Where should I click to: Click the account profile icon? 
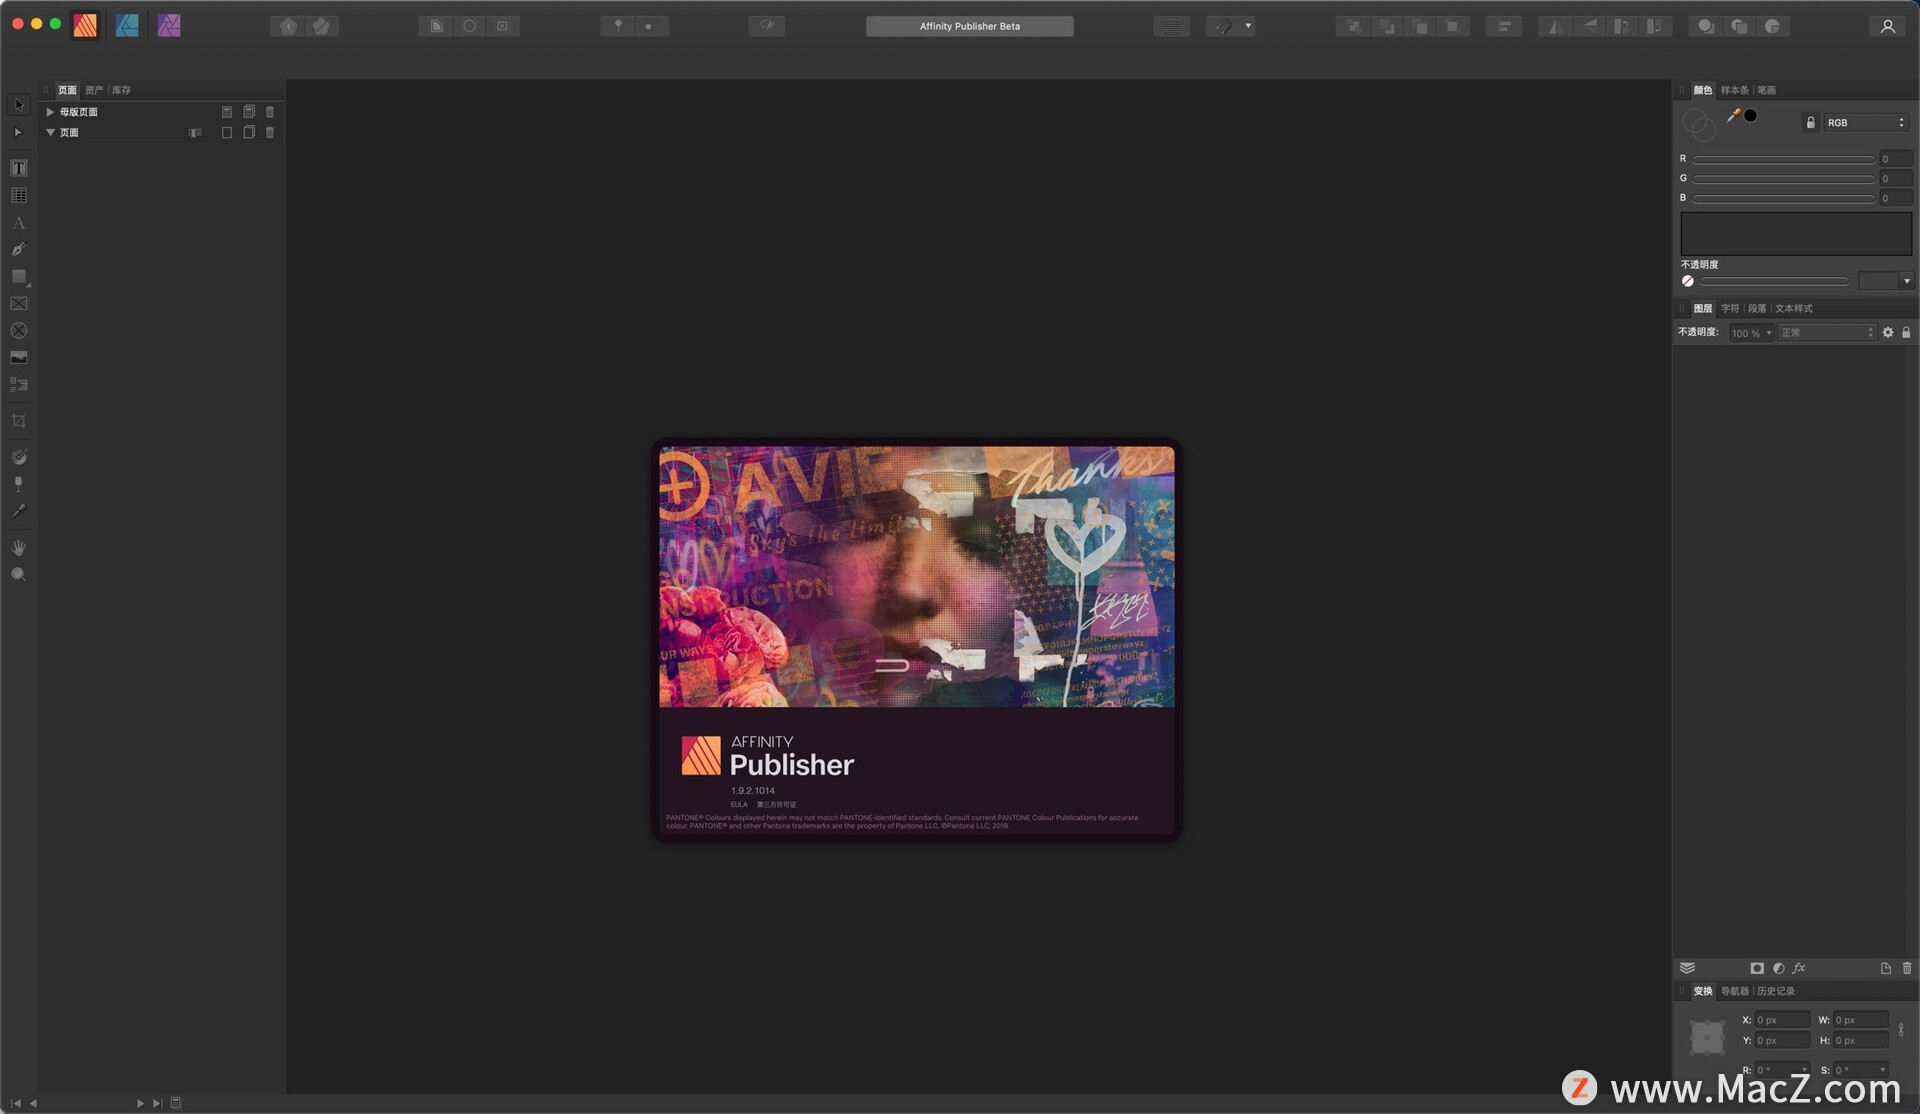pyautogui.click(x=1887, y=26)
